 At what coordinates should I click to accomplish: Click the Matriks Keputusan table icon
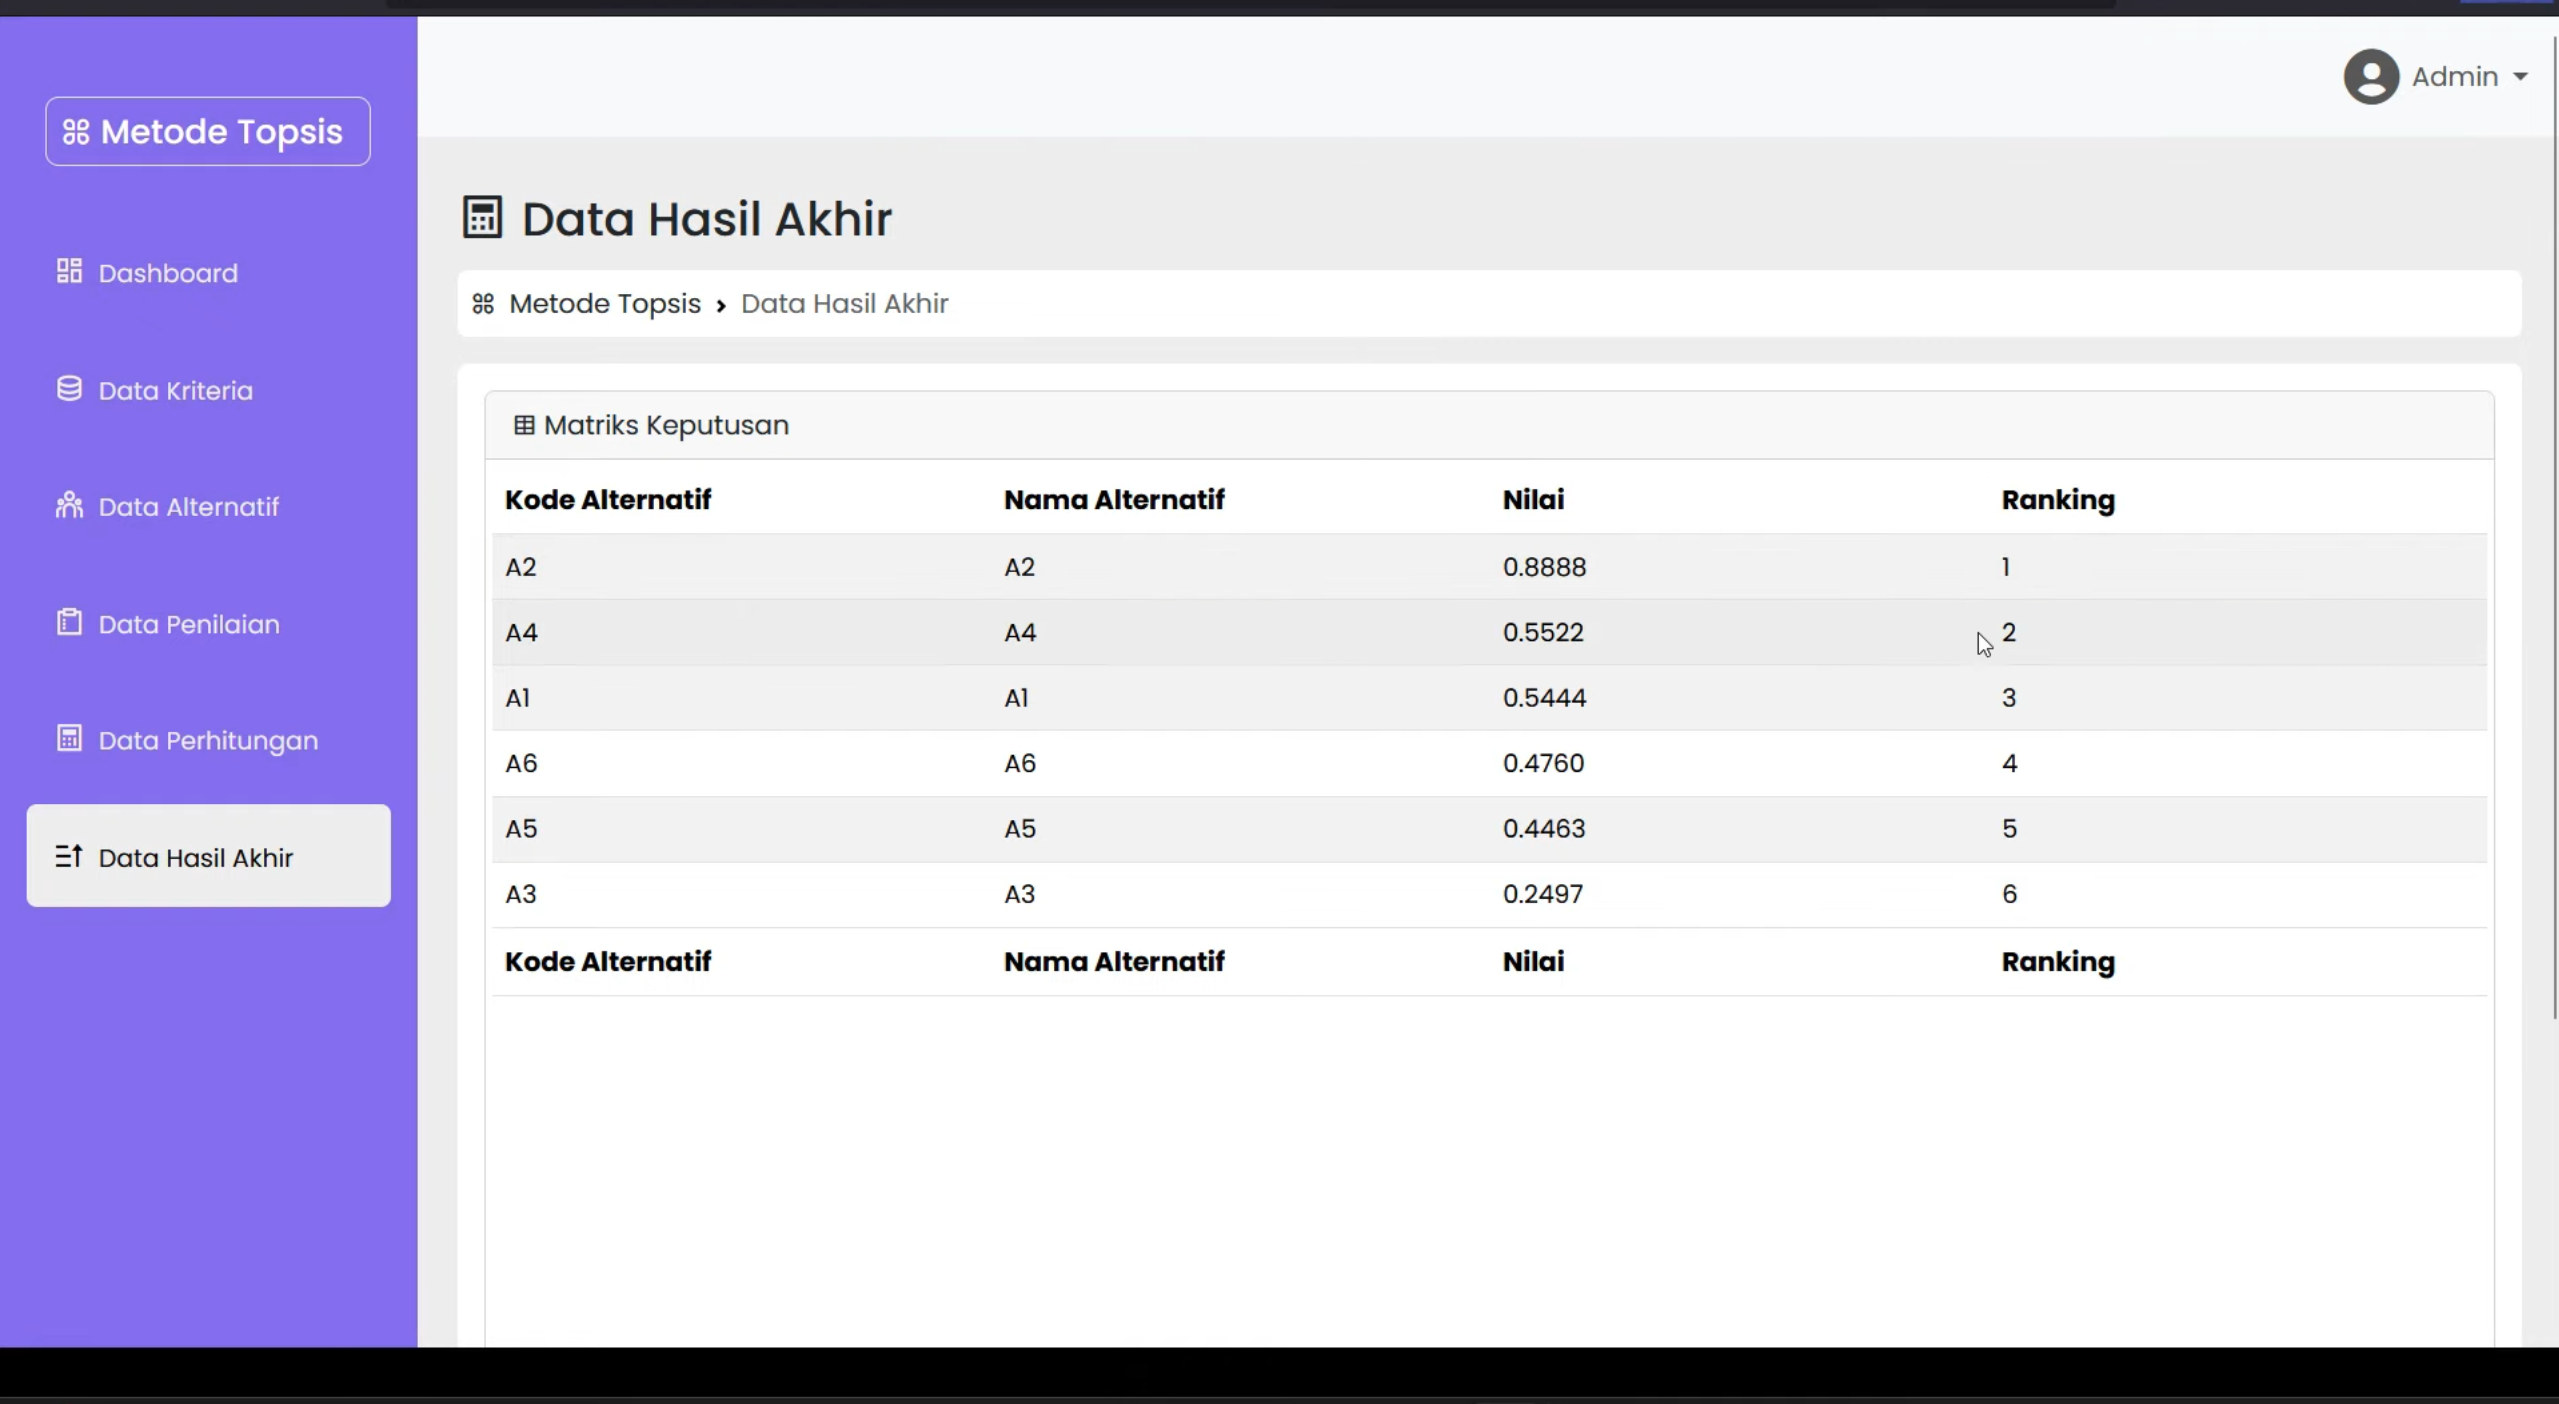[x=524, y=425]
